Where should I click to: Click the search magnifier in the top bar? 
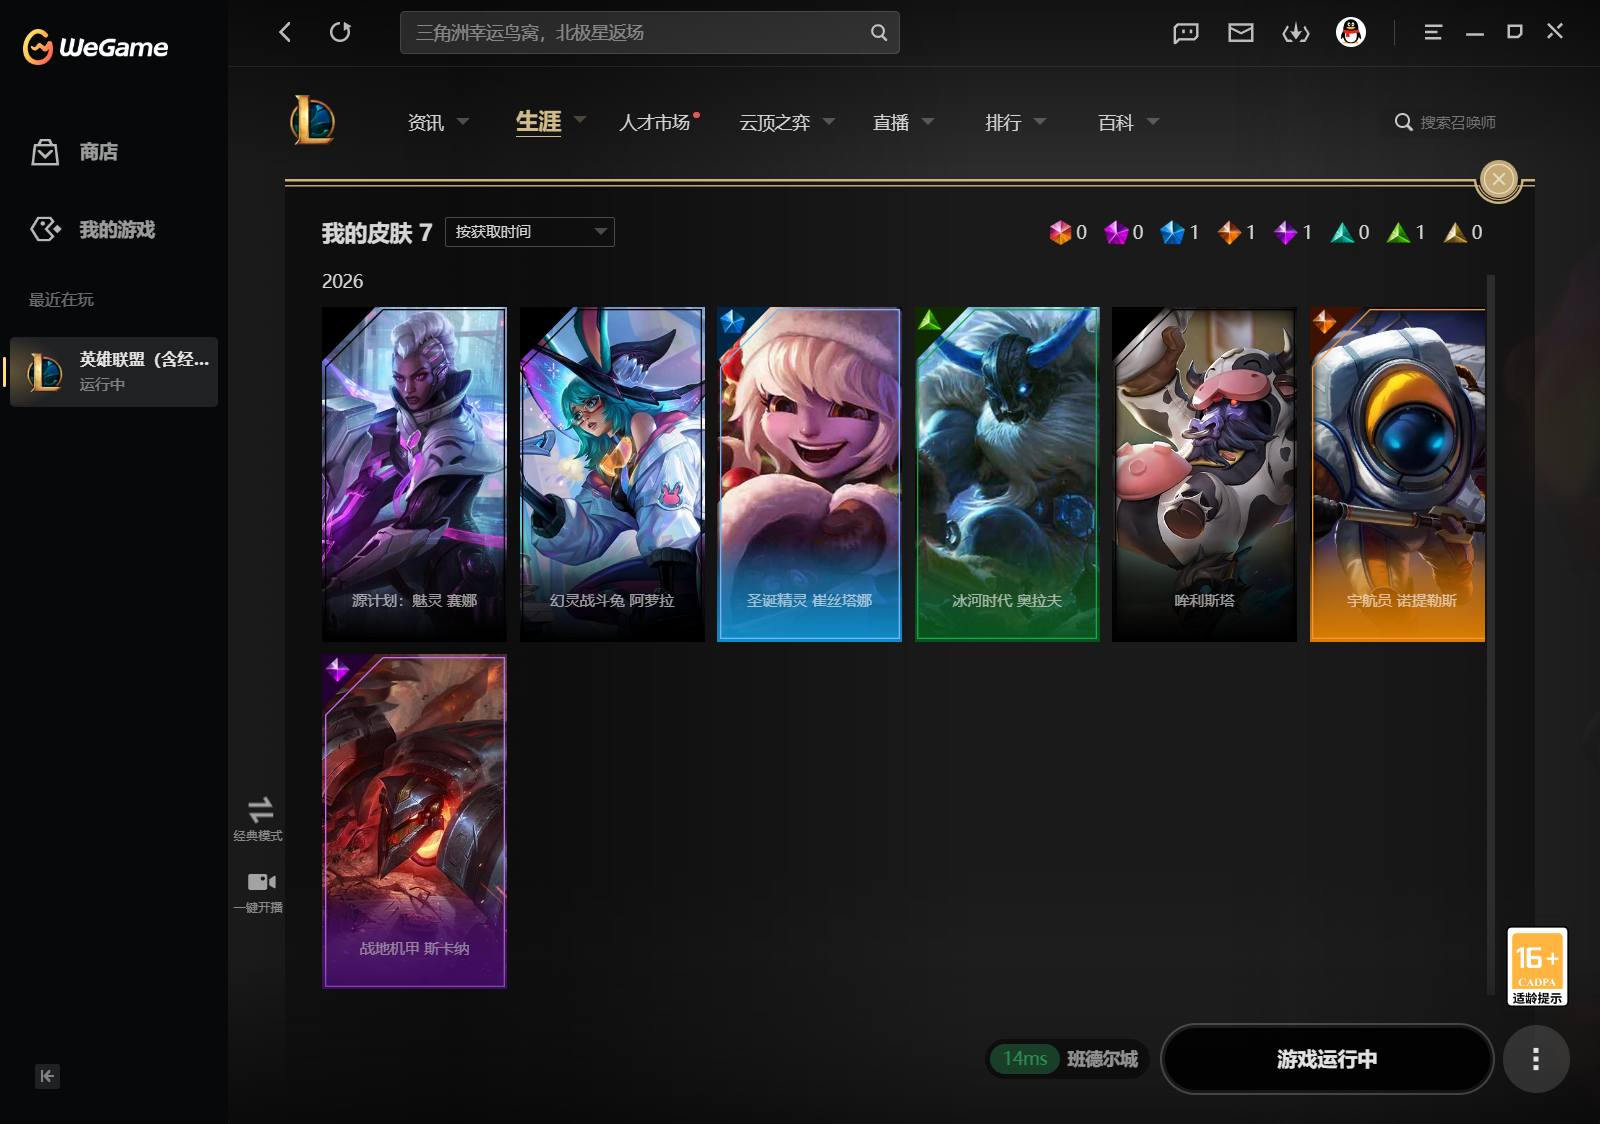tap(878, 32)
